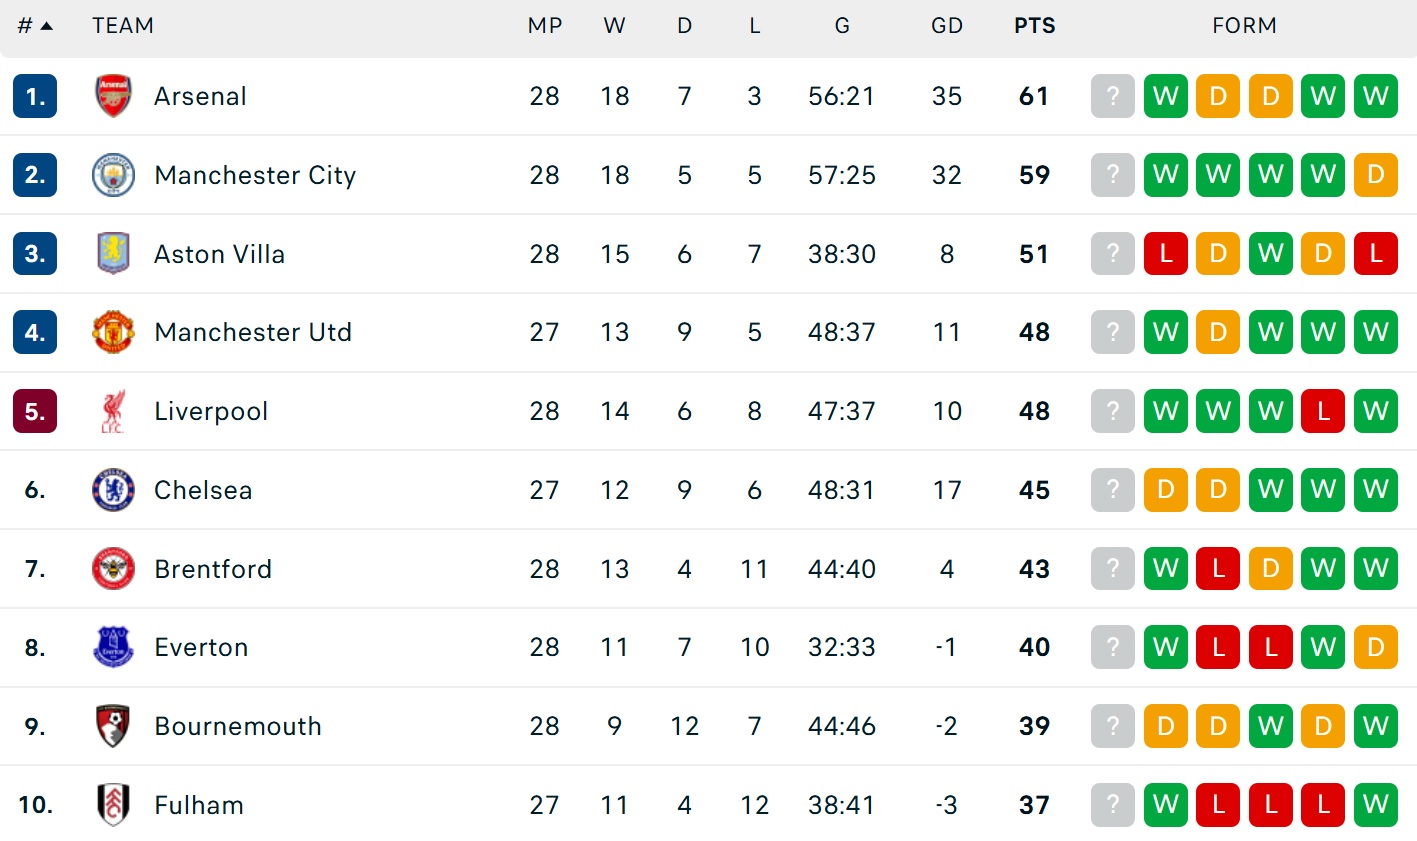This screenshot has width=1417, height=841.
Task: Click the Fulham club crest icon
Action: click(113, 804)
